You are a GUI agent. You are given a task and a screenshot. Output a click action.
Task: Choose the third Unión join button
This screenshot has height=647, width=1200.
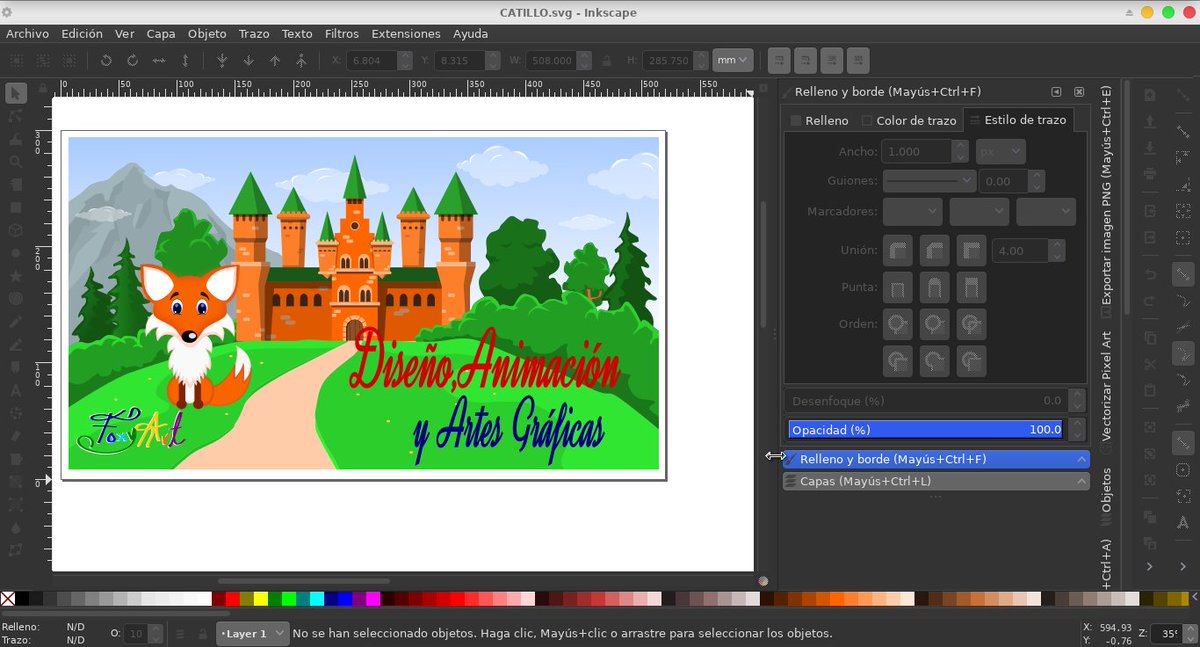pyautogui.click(x=971, y=250)
